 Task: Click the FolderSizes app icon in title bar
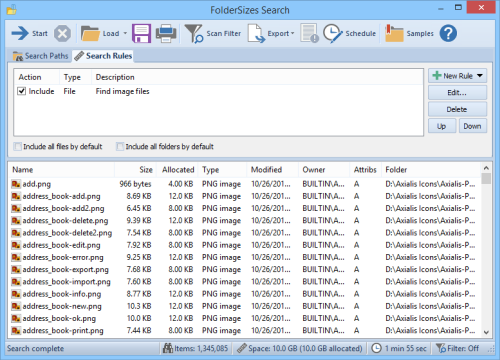pos(11,9)
